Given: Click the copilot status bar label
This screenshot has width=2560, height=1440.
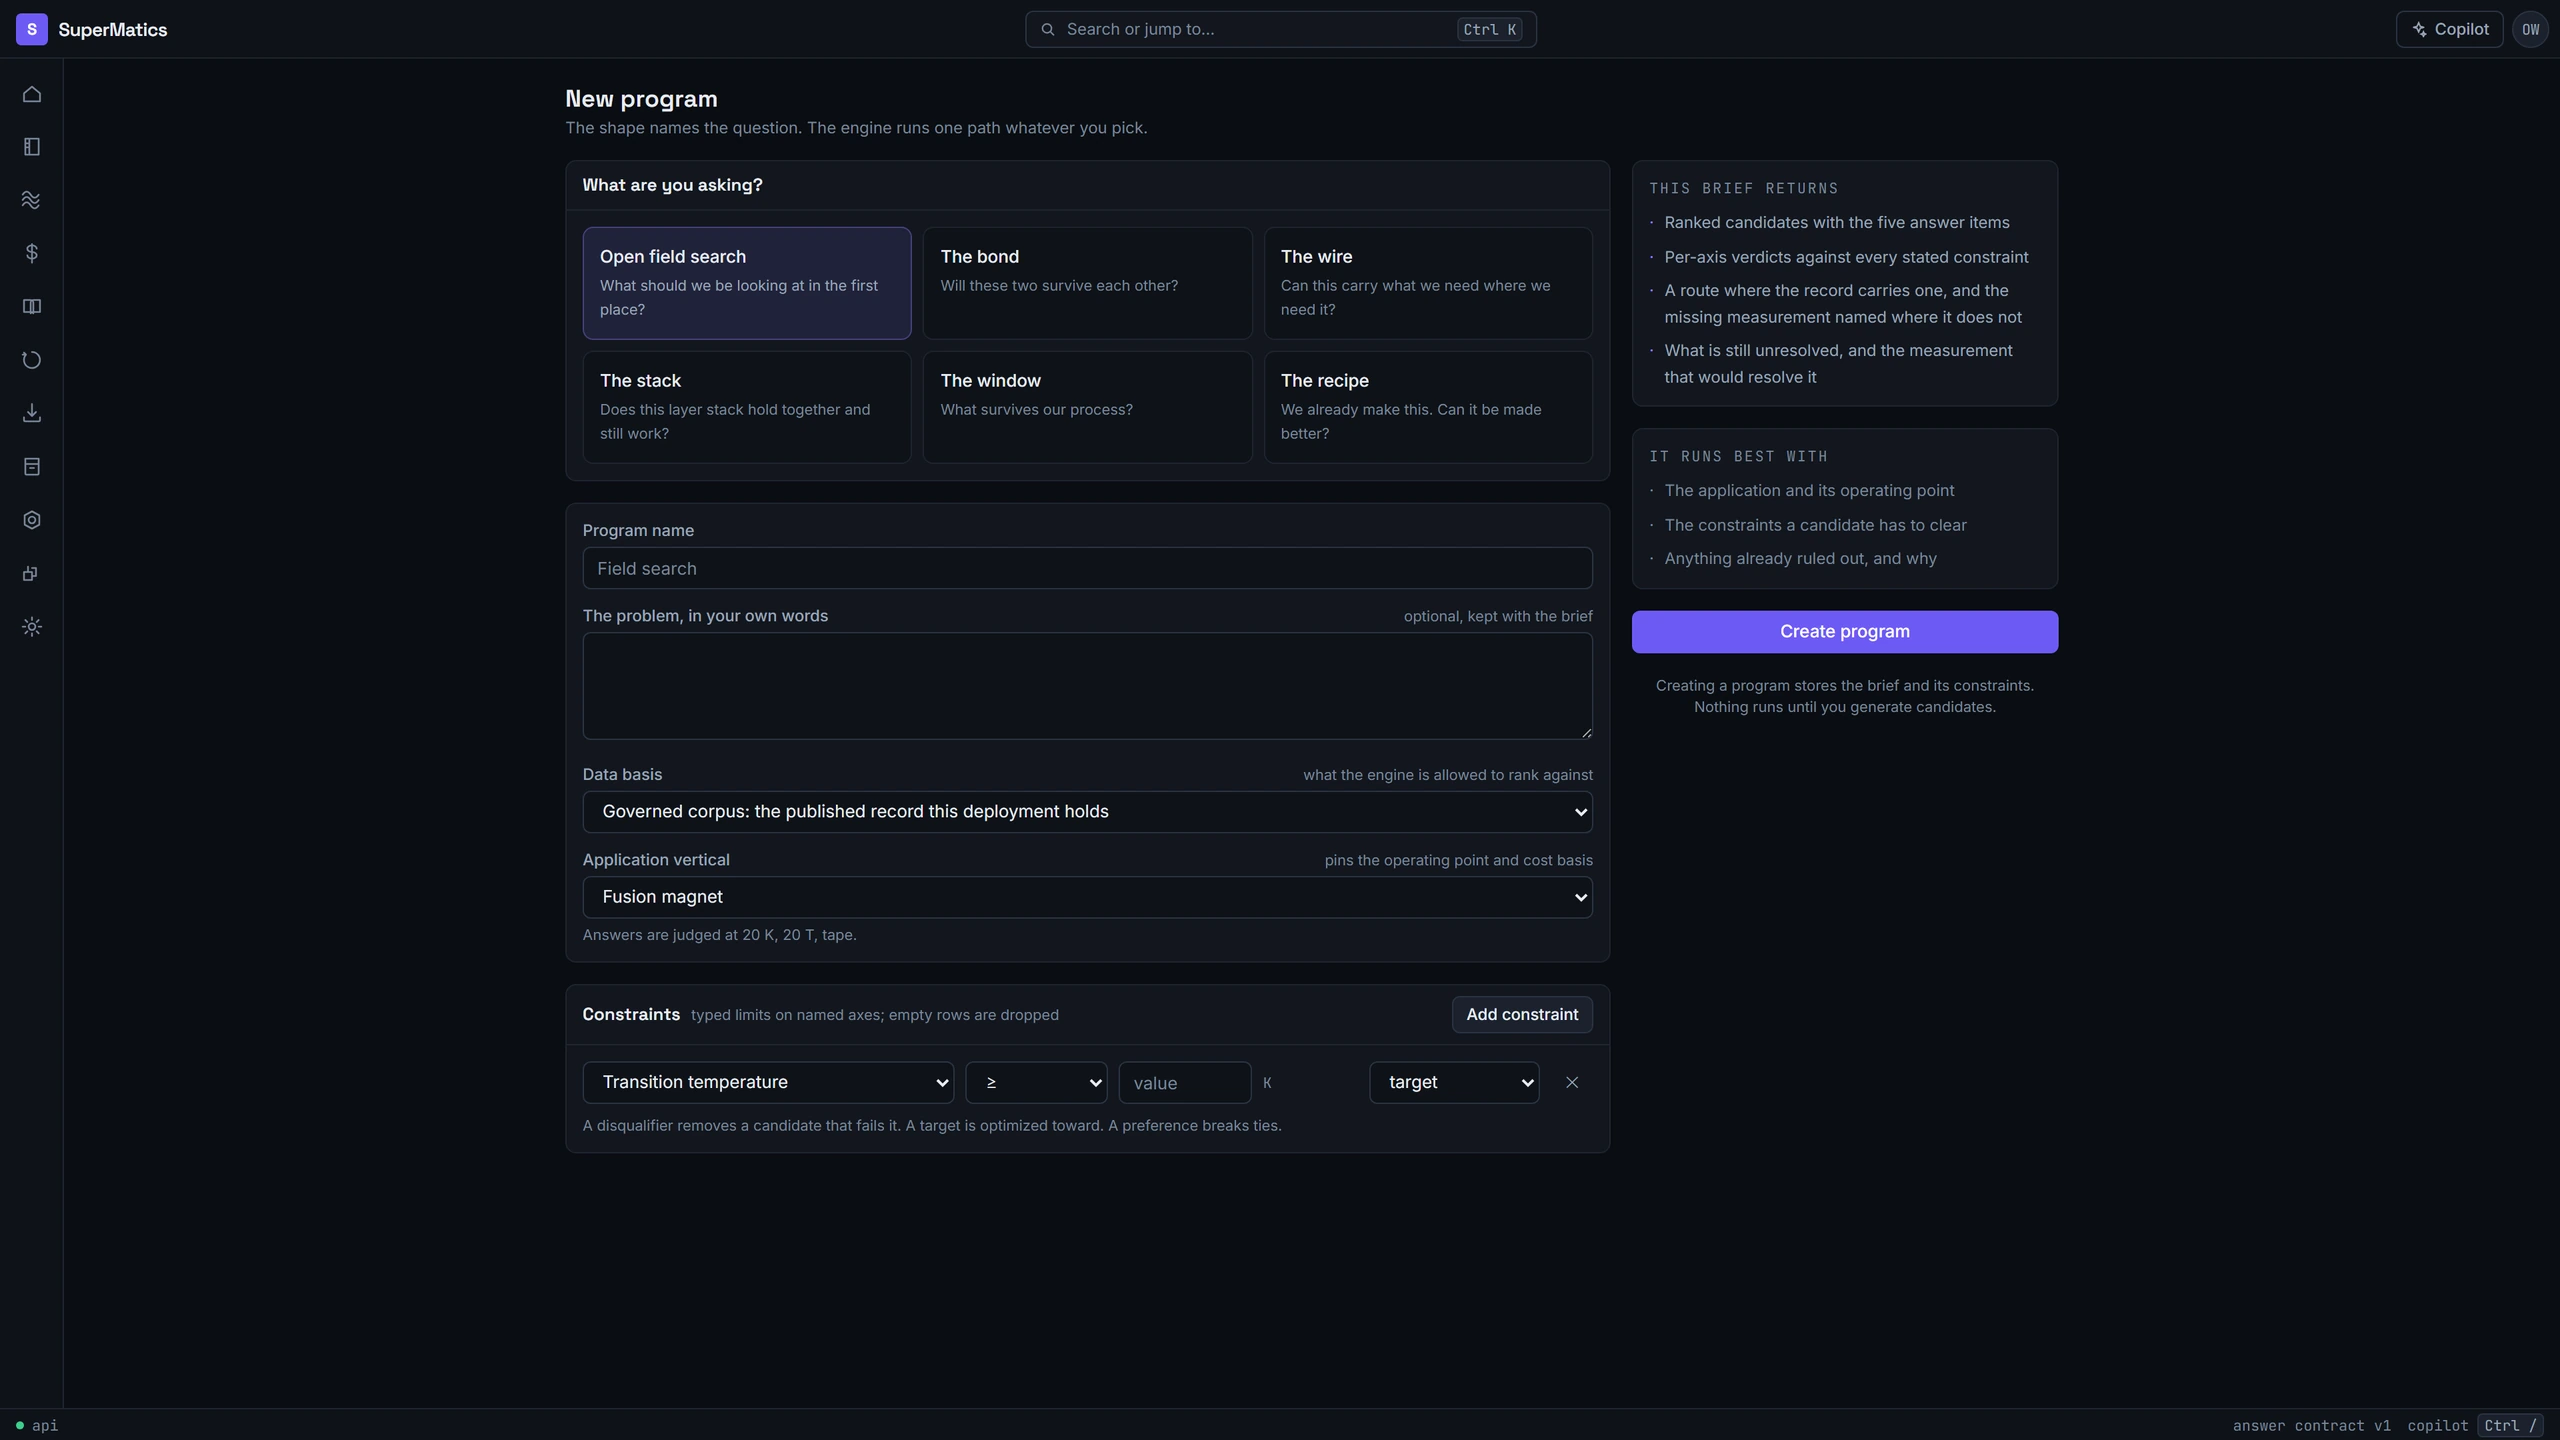Looking at the screenshot, I should pos(2437,1425).
